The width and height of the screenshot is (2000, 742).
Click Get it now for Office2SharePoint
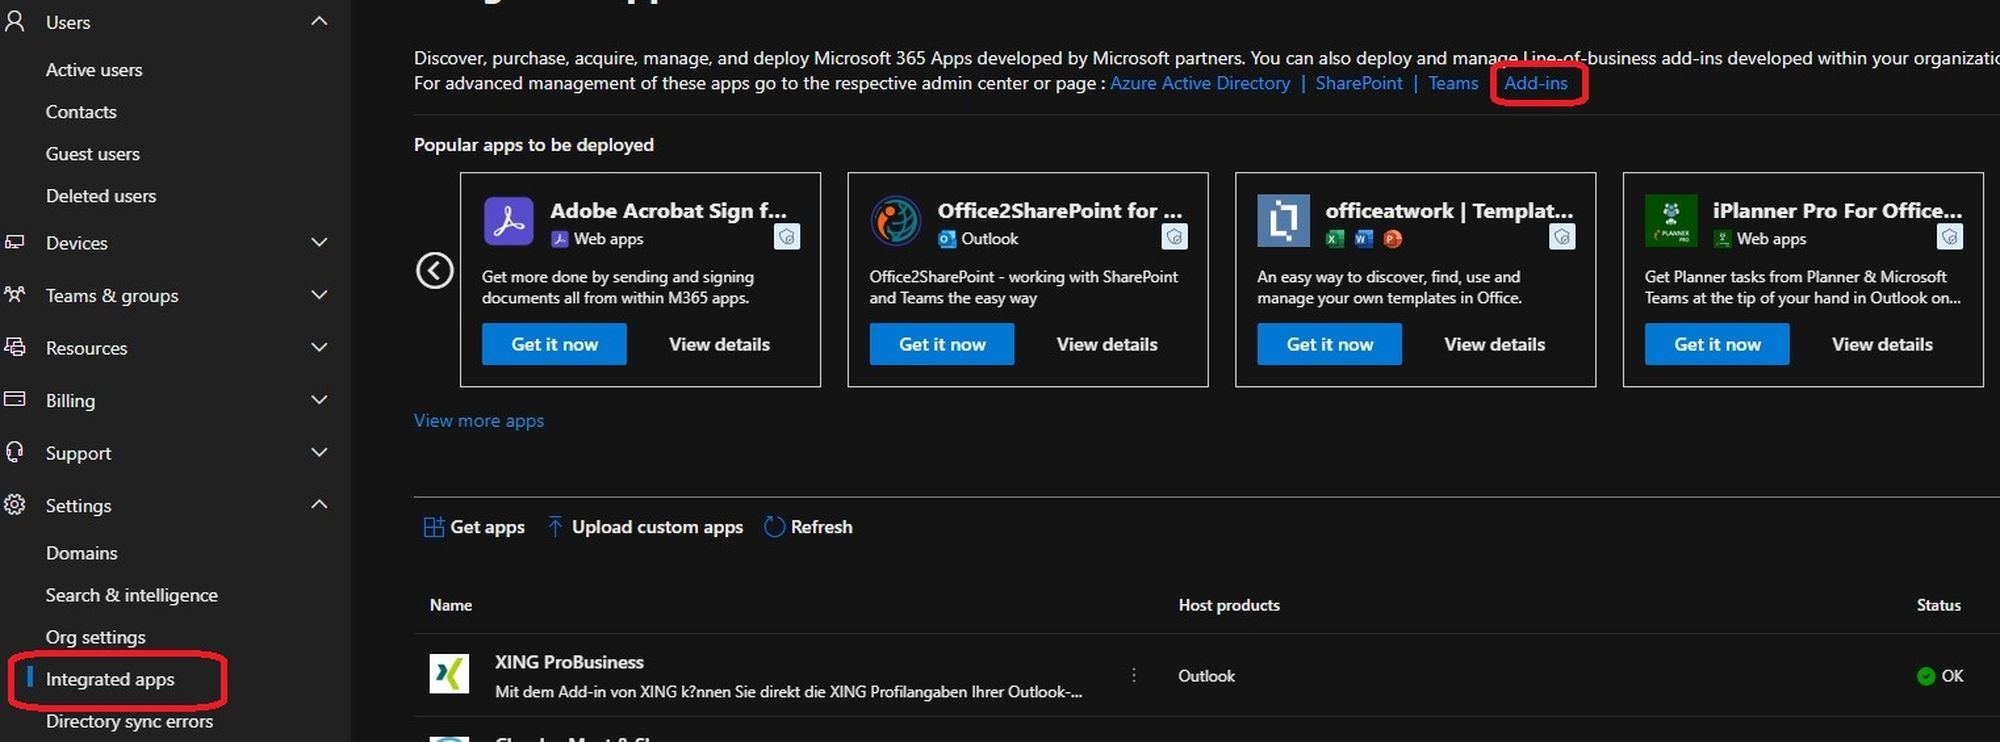(941, 344)
